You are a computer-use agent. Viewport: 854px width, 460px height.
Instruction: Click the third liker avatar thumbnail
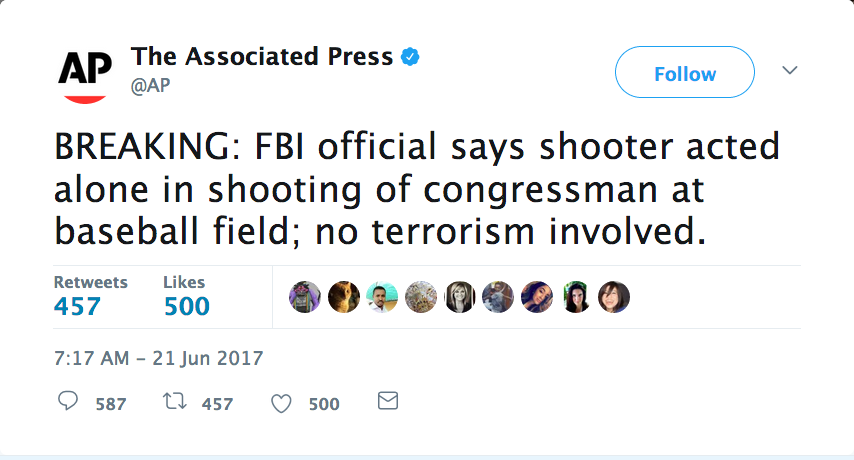[382, 297]
